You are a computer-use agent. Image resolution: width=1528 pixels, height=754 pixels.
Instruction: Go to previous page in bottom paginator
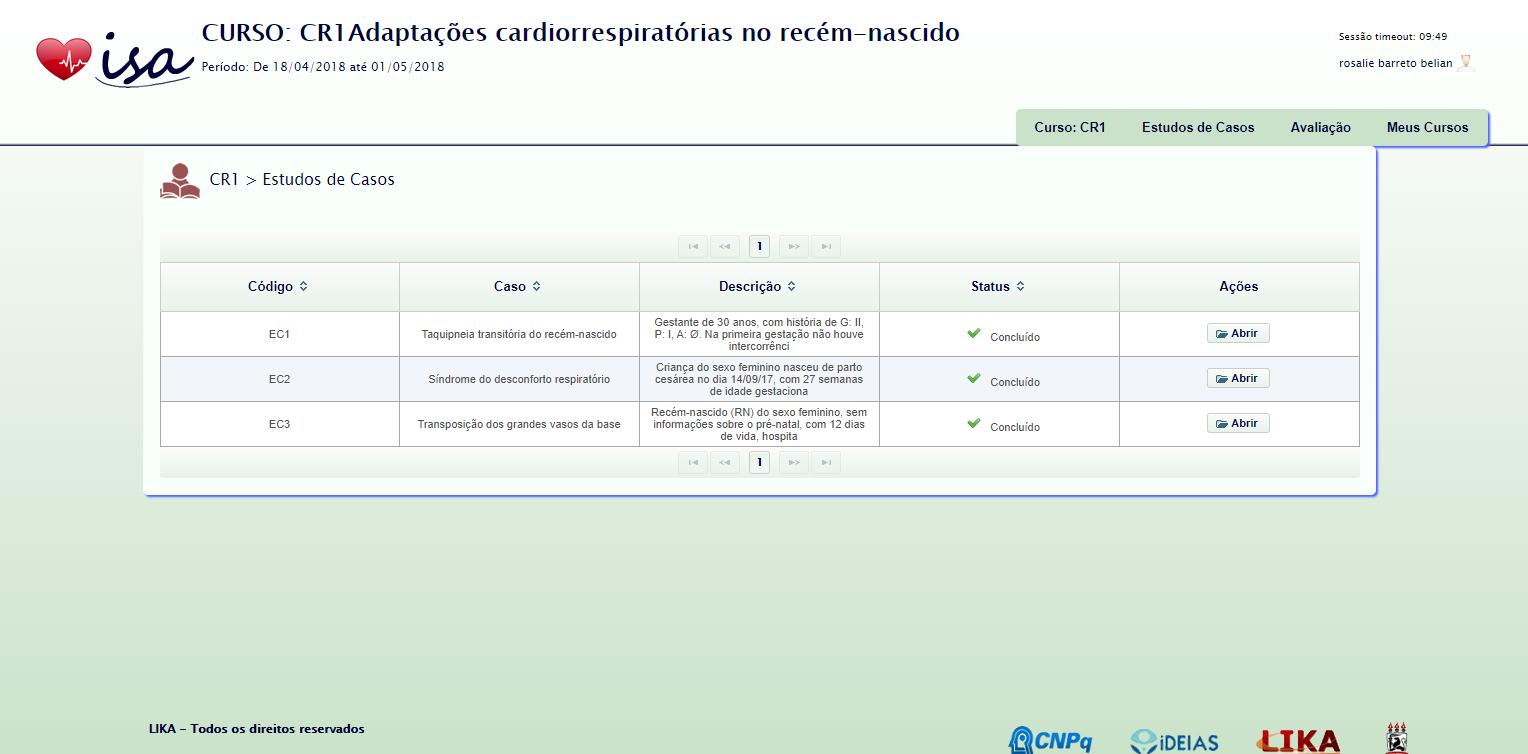click(x=725, y=462)
